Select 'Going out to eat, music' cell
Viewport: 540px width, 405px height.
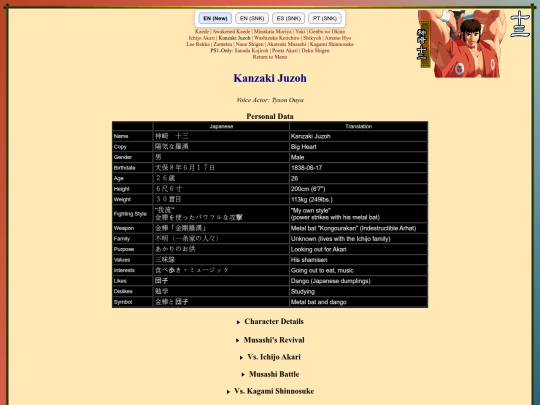pyautogui.click(x=358, y=270)
